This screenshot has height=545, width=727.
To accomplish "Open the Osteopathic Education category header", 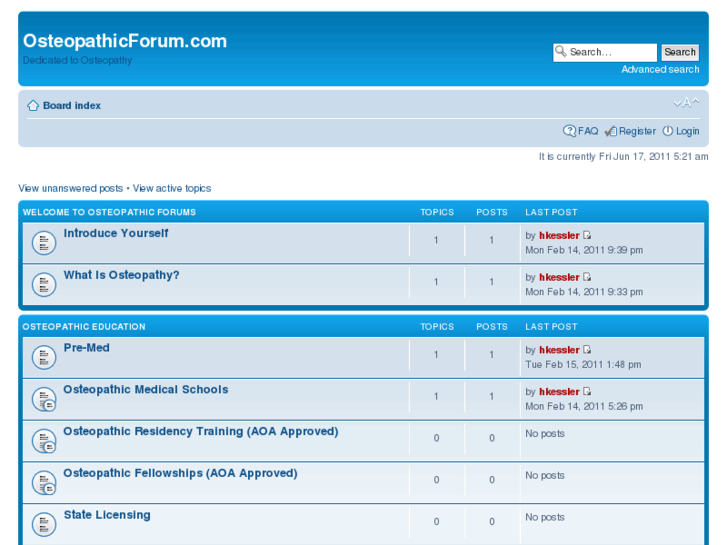I will click(x=84, y=327).
